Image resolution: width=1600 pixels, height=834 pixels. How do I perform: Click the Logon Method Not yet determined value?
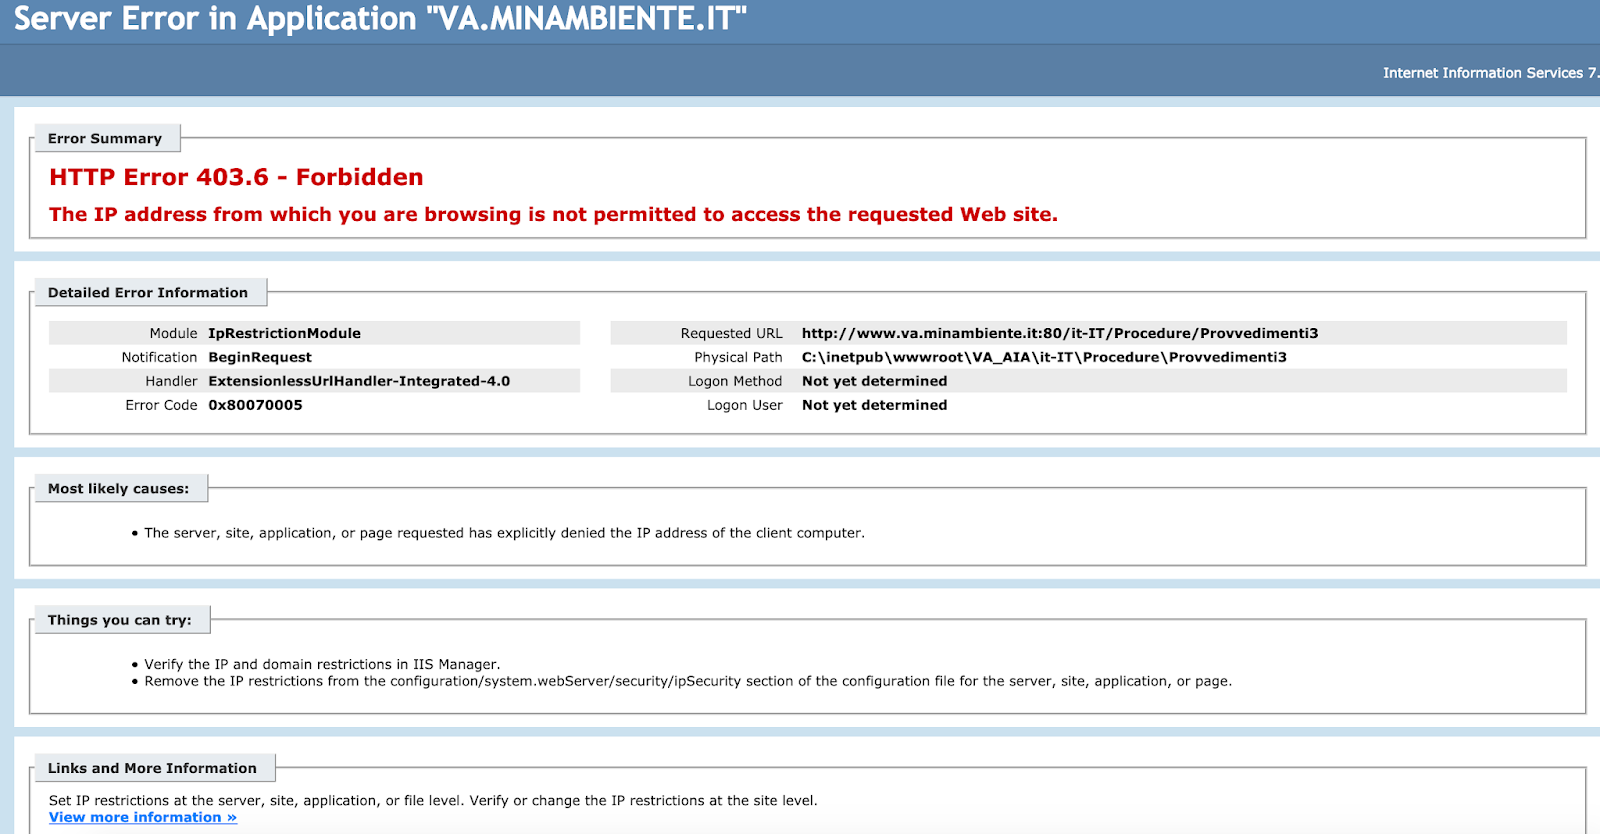pos(874,381)
